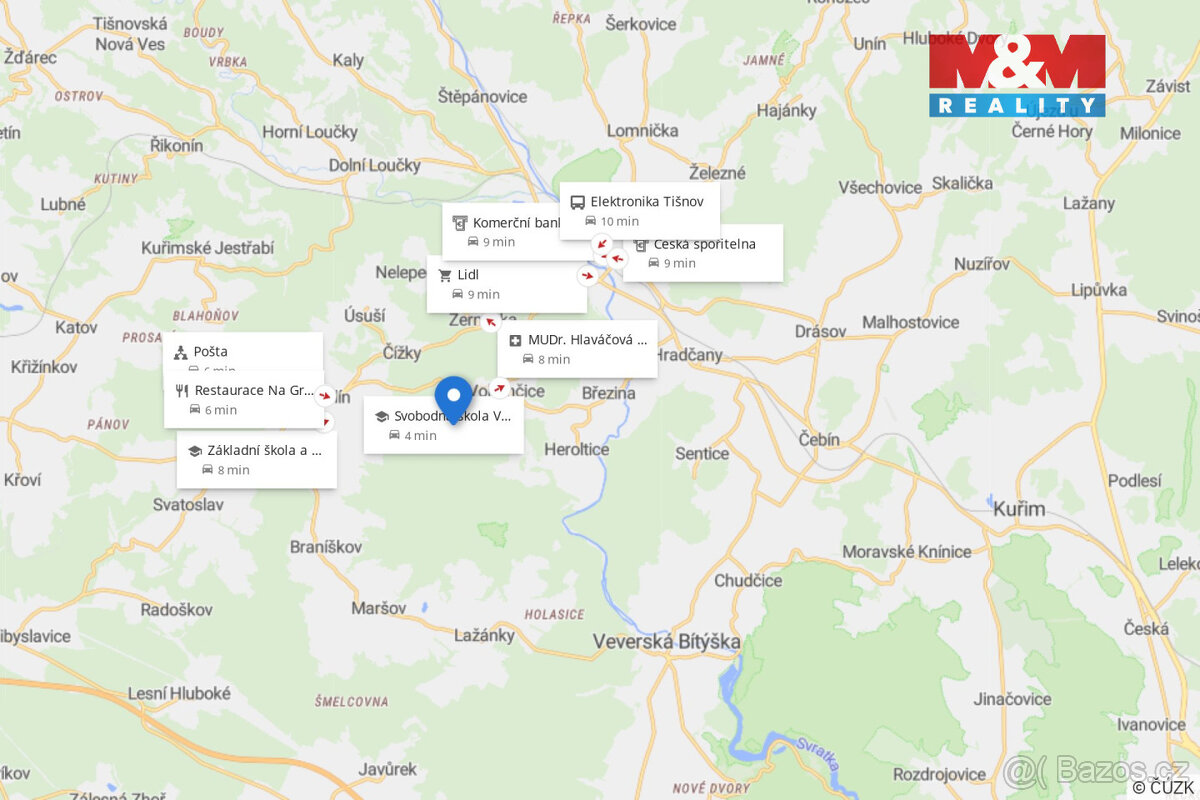Click the bank icon next to Komerční banka
This screenshot has height=800, width=1200.
click(460, 222)
